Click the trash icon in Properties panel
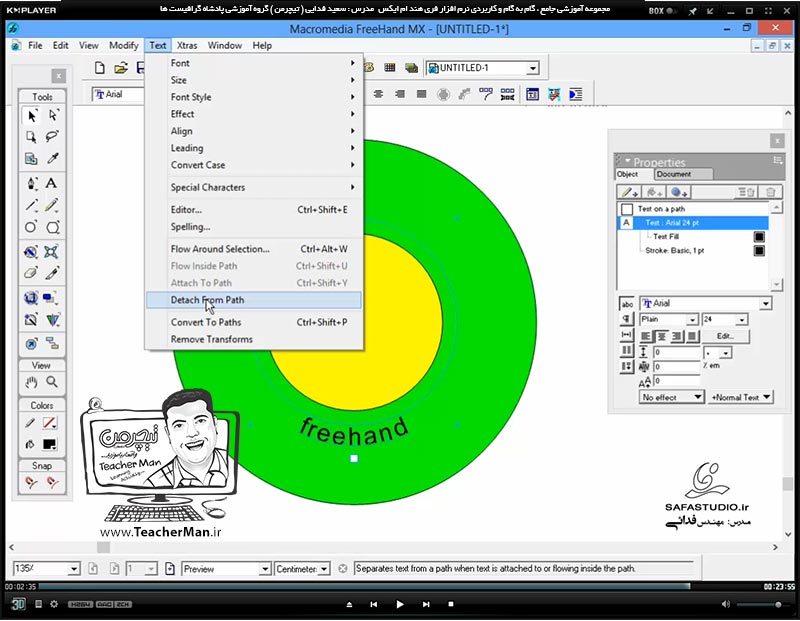 [x=770, y=192]
